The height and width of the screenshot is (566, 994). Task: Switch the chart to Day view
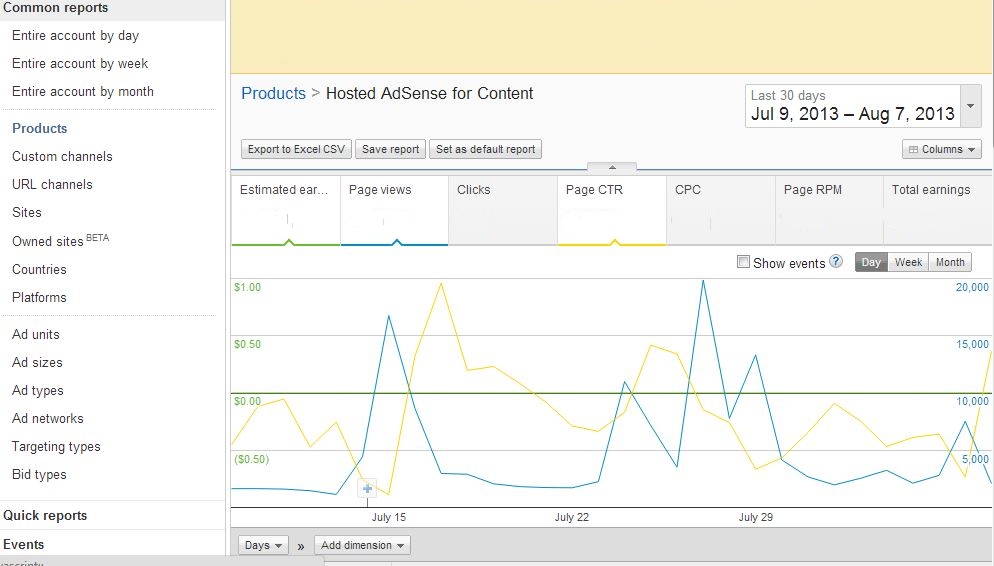(871, 262)
